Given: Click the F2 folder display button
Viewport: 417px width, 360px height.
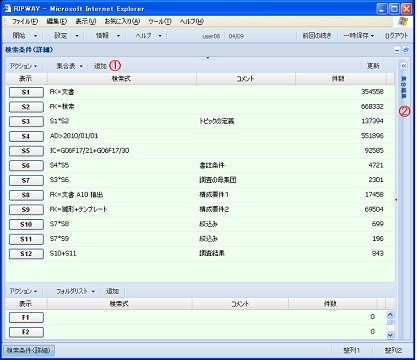Looking at the screenshot, I should pos(26,332).
